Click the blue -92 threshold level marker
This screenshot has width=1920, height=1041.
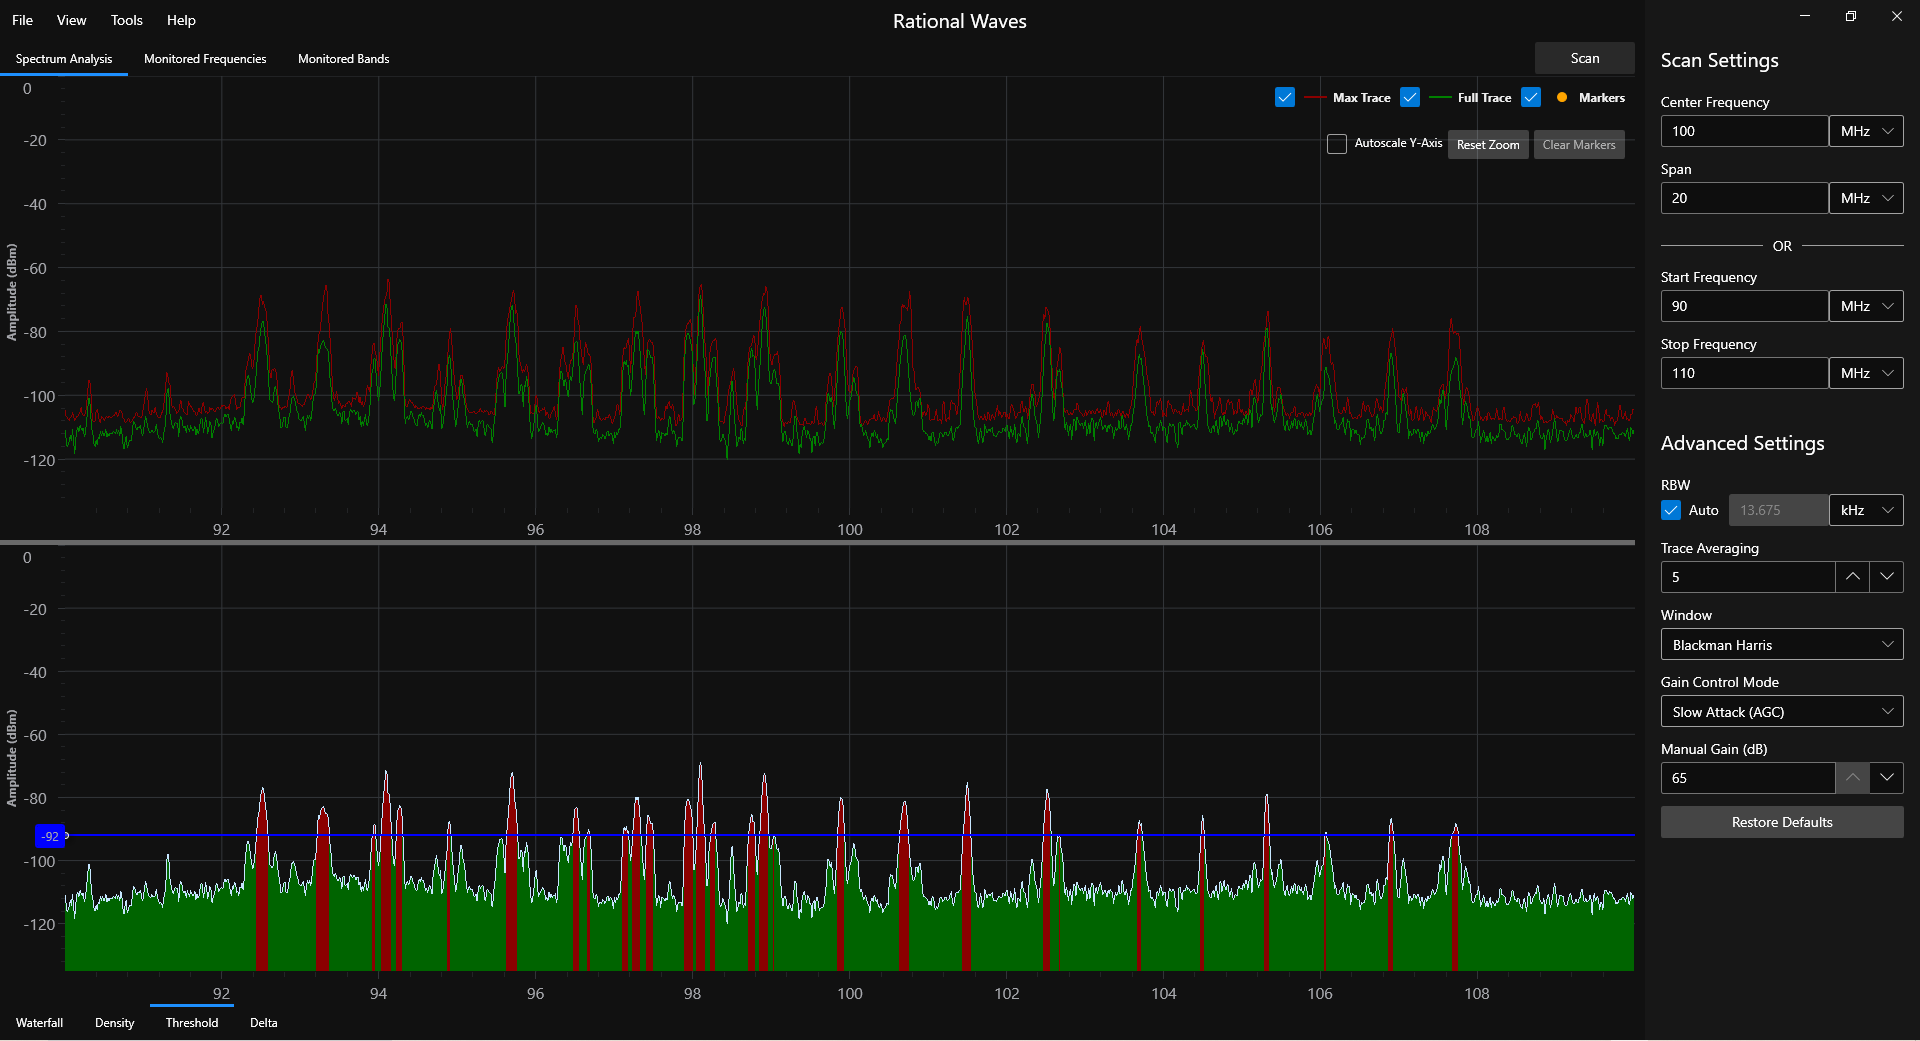pyautogui.click(x=52, y=836)
